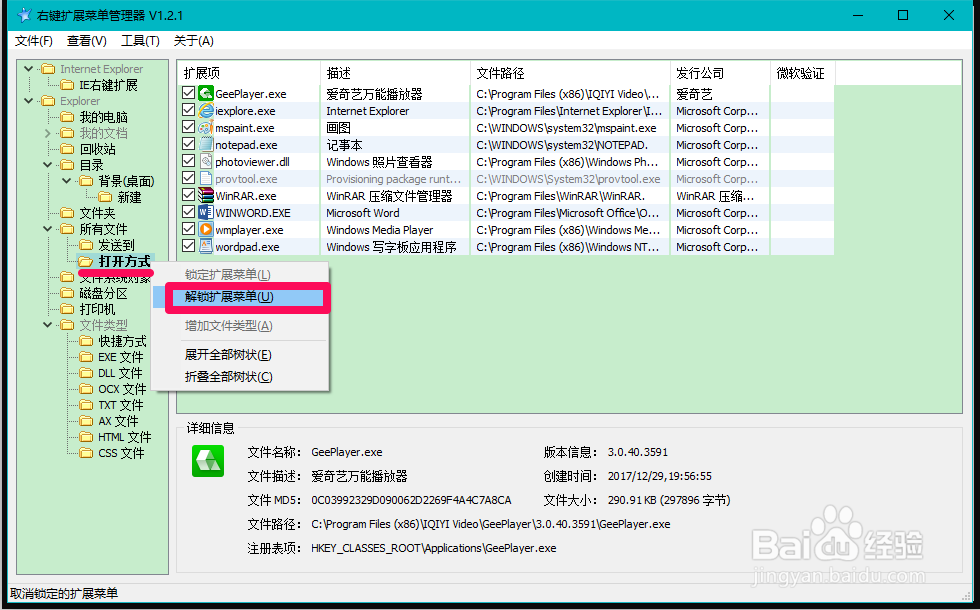
Task: Uncheck the iexplore.exe checkbox
Action: coord(188,110)
